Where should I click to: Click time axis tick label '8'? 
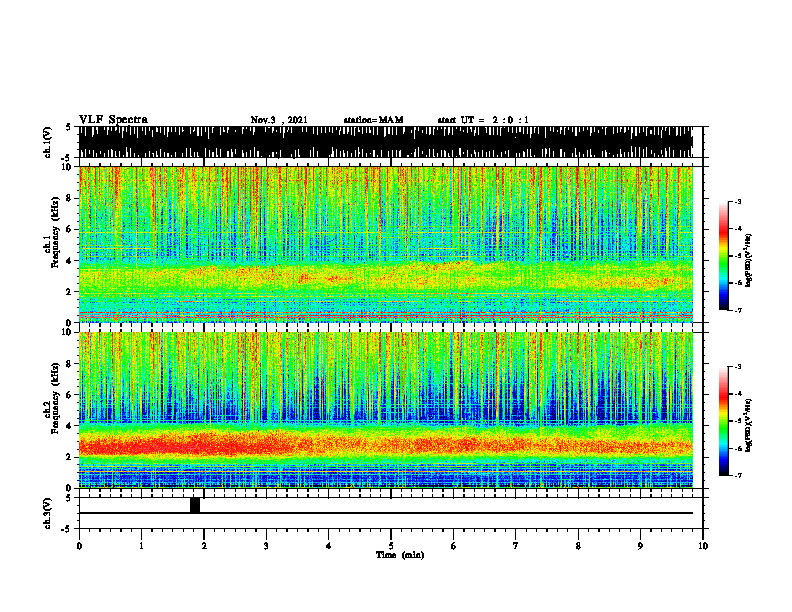(578, 546)
